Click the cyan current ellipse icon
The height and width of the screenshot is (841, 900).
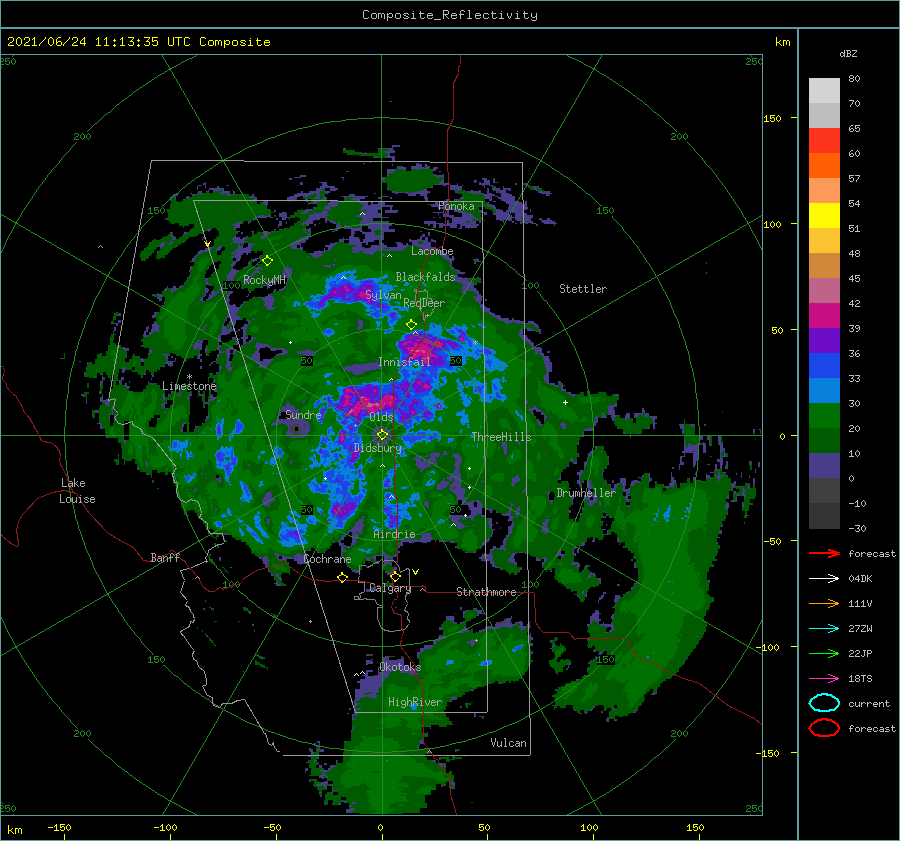pos(824,703)
